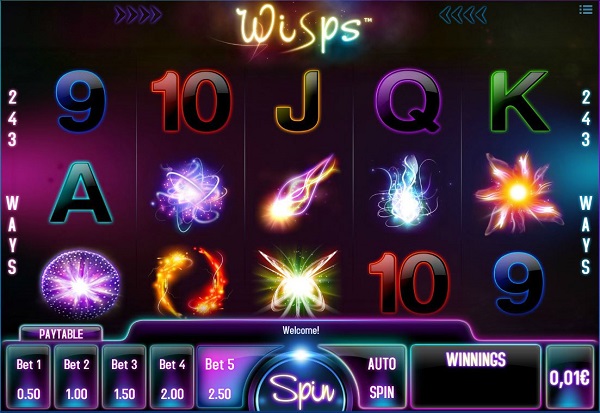This screenshot has height=413, width=600.
Task: Enable Auto Spin
Action: [x=382, y=377]
